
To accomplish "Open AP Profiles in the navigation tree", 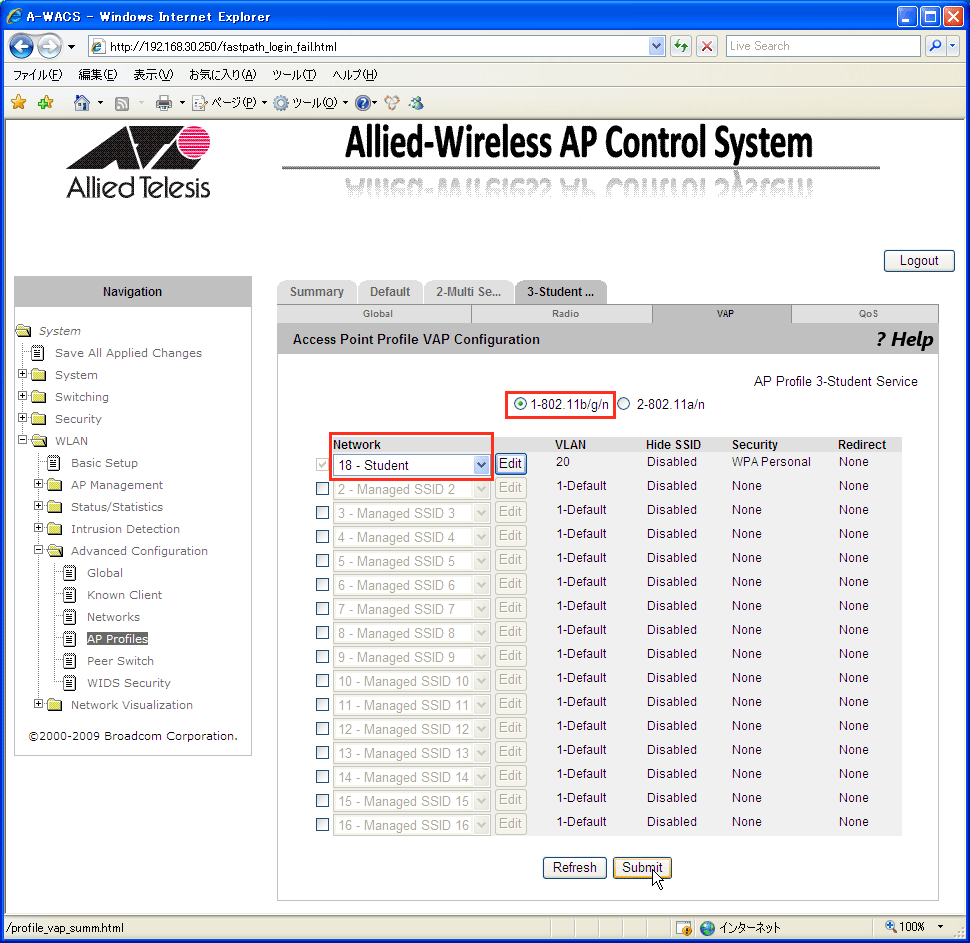I will tap(118, 639).
